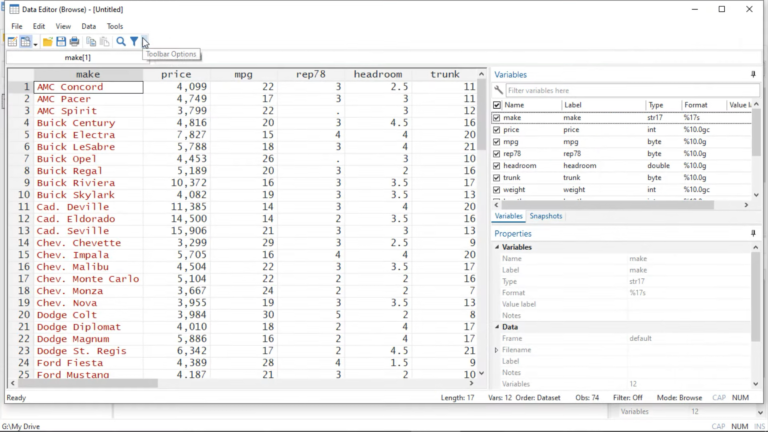Select the price column header
Viewport: 768px width, 432px height.
176,74
